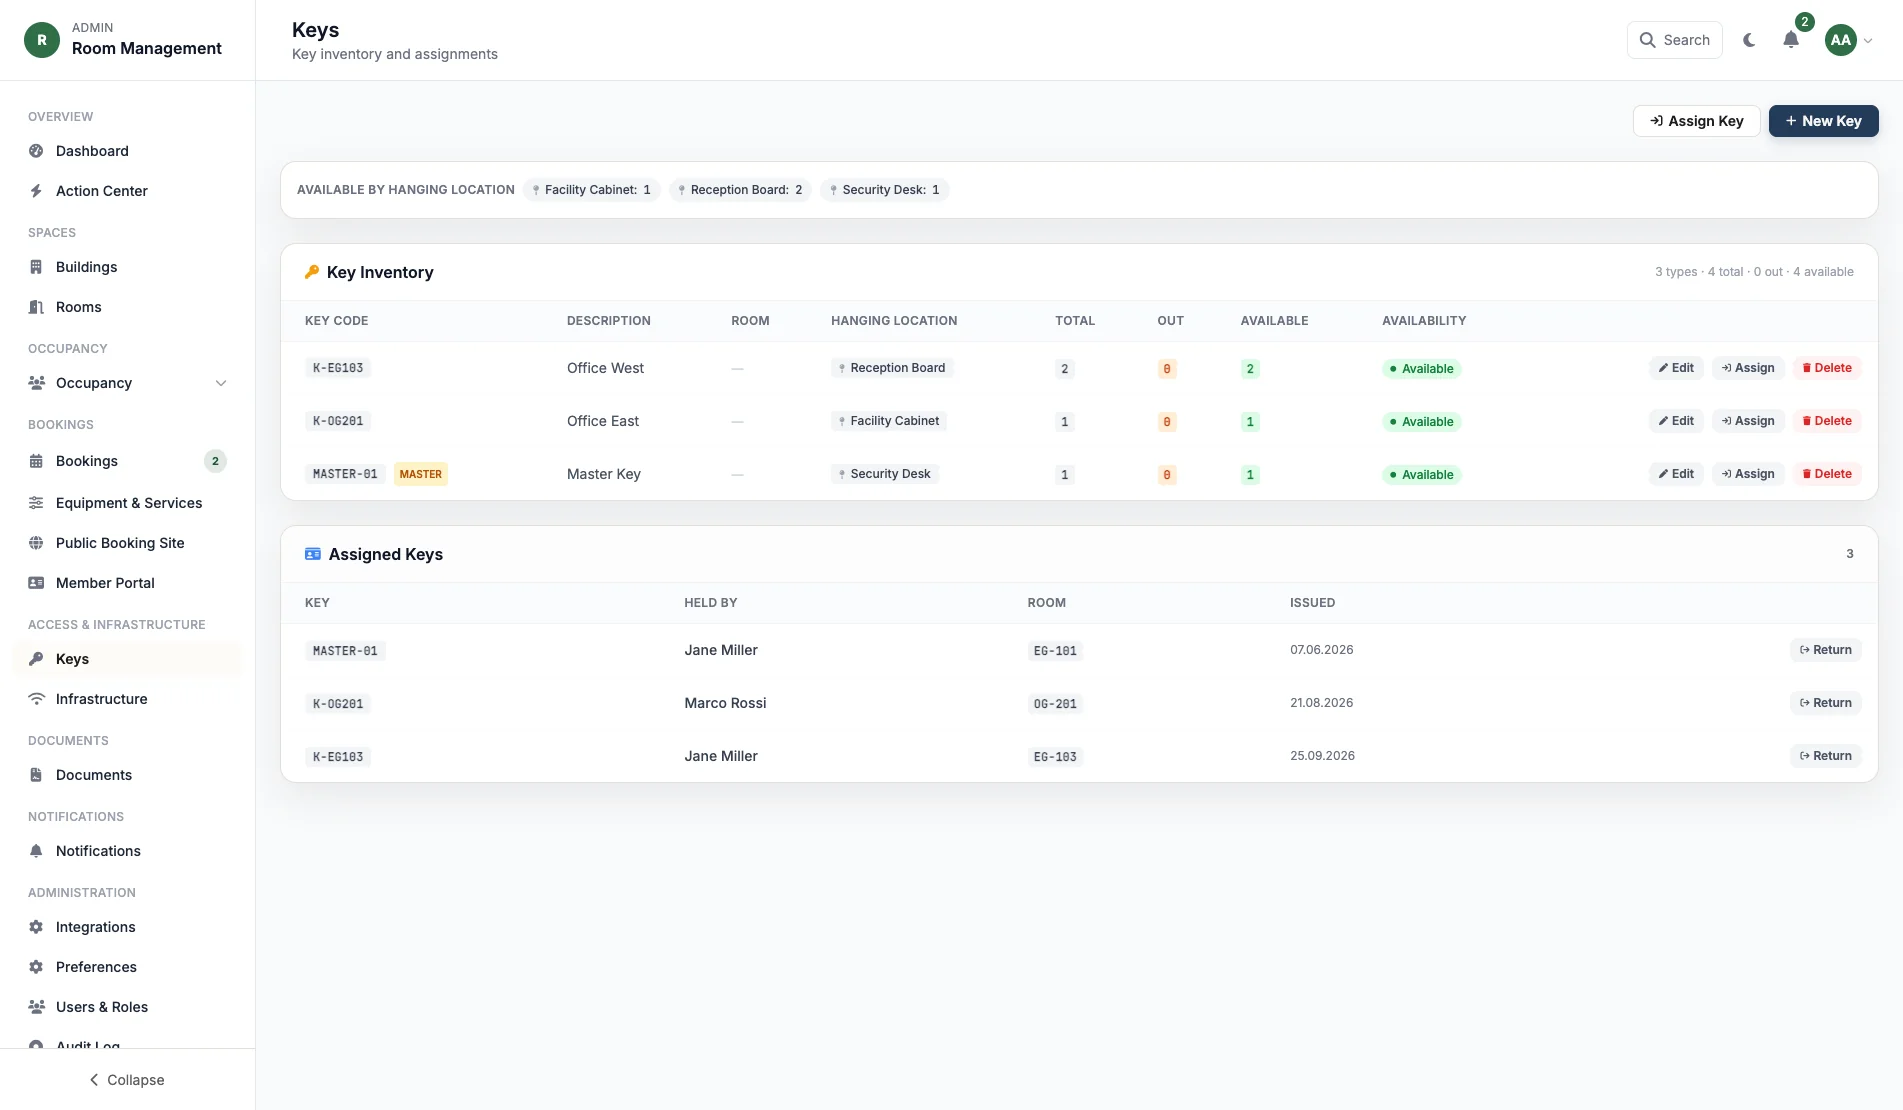Click the Security Desk: 1 location chip
Viewport: 1903px width, 1110px height.
[x=885, y=190]
